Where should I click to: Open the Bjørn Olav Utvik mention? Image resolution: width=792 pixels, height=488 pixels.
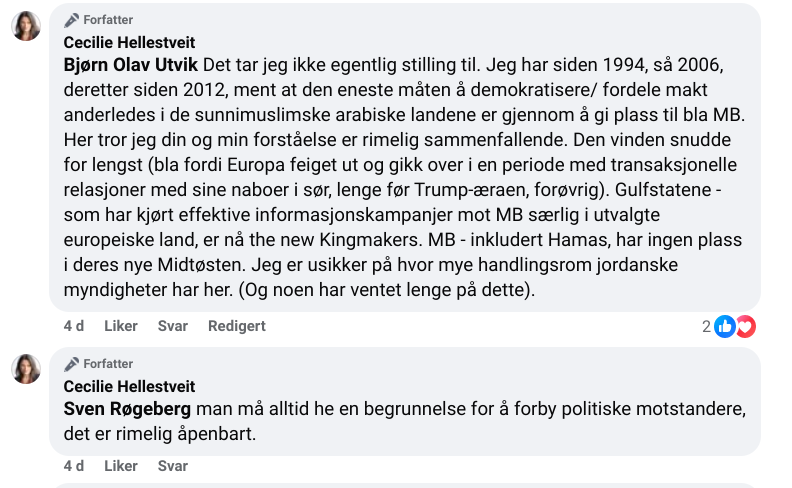pos(130,65)
